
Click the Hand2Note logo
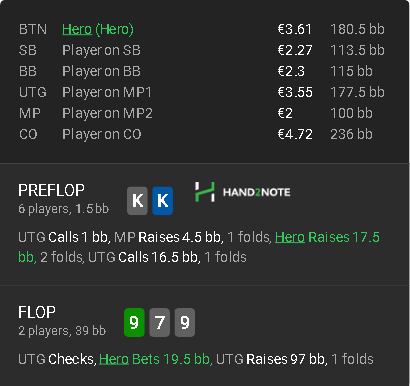[x=242, y=192]
